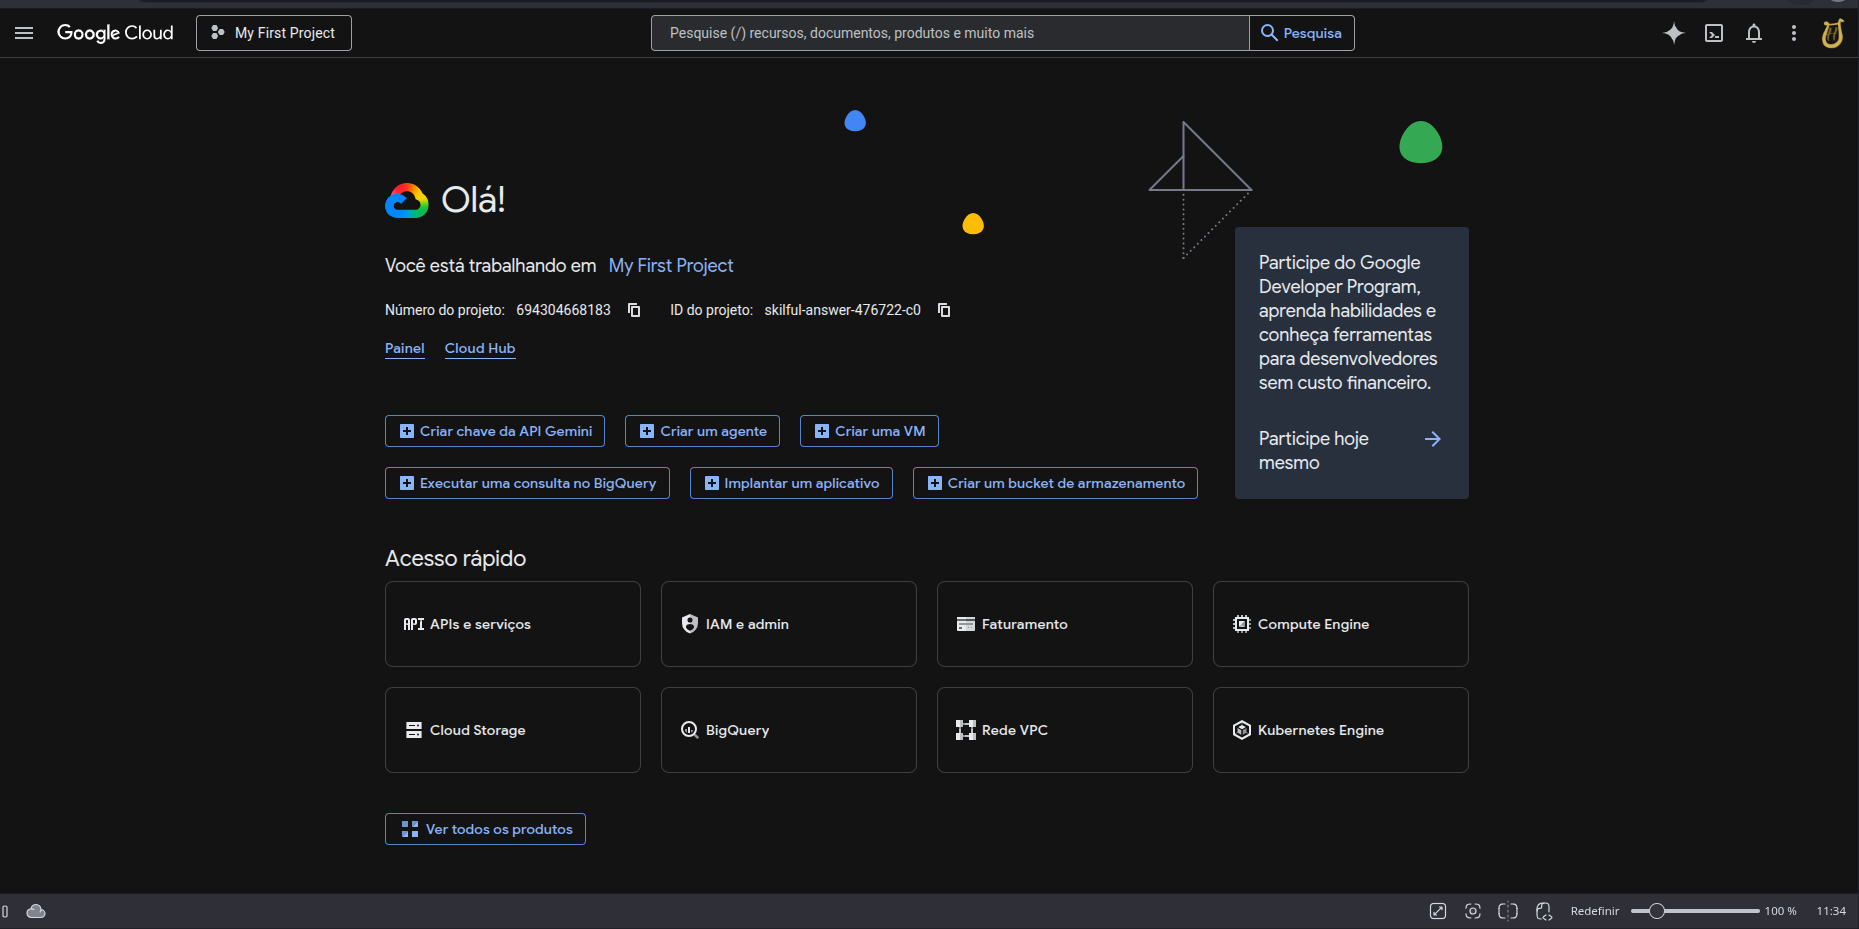Click the project ID skilful-answer-476722-c0
Viewport: 1859px width, 929px height.
click(x=842, y=310)
